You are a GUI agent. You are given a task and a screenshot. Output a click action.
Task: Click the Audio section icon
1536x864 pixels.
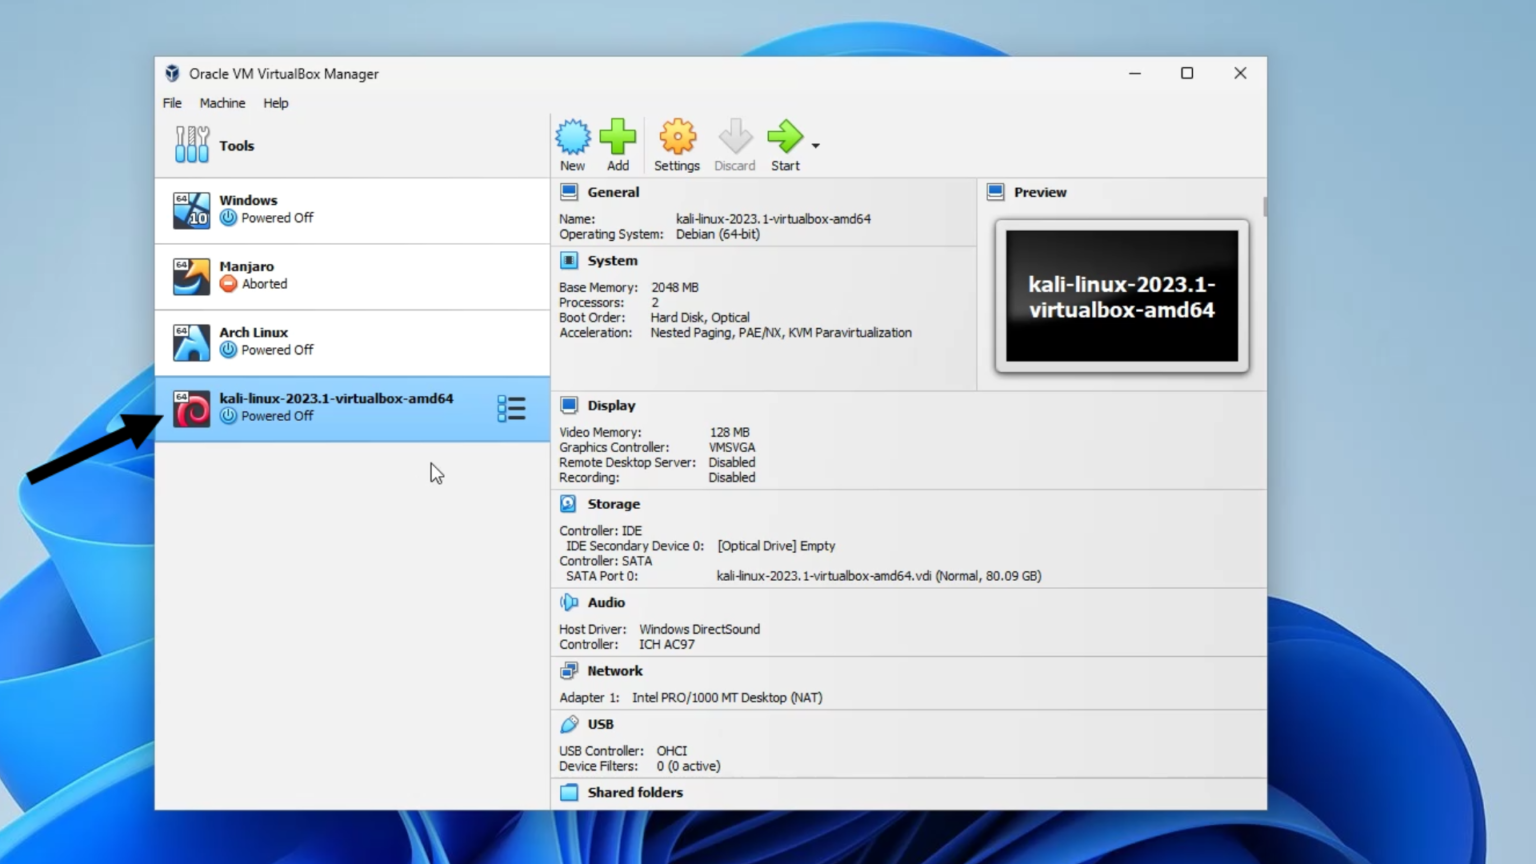[569, 602]
